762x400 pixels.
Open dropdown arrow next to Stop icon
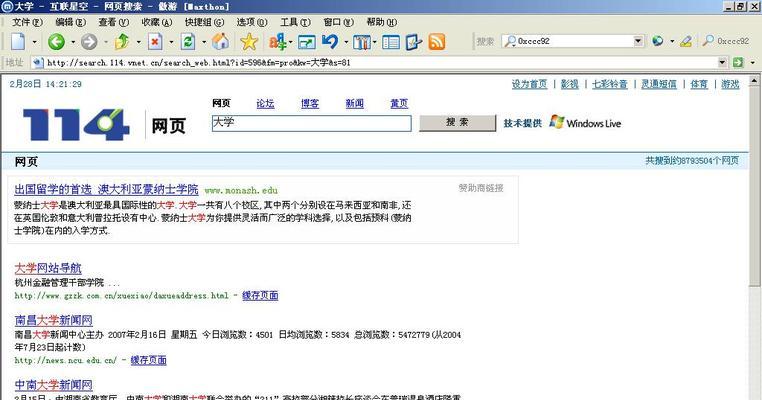(171, 42)
